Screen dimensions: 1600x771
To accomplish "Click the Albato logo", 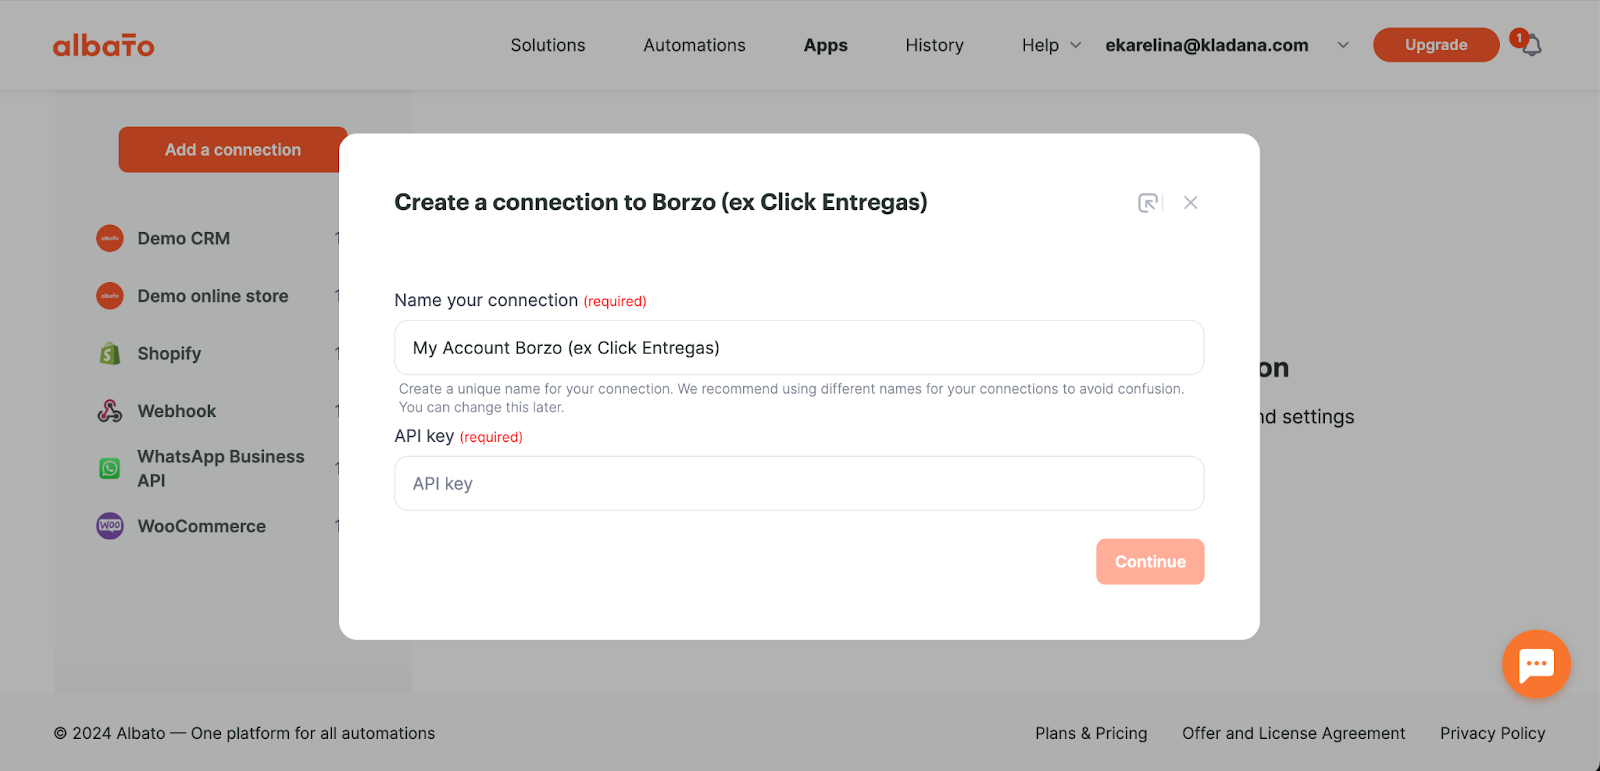I will click(x=104, y=45).
